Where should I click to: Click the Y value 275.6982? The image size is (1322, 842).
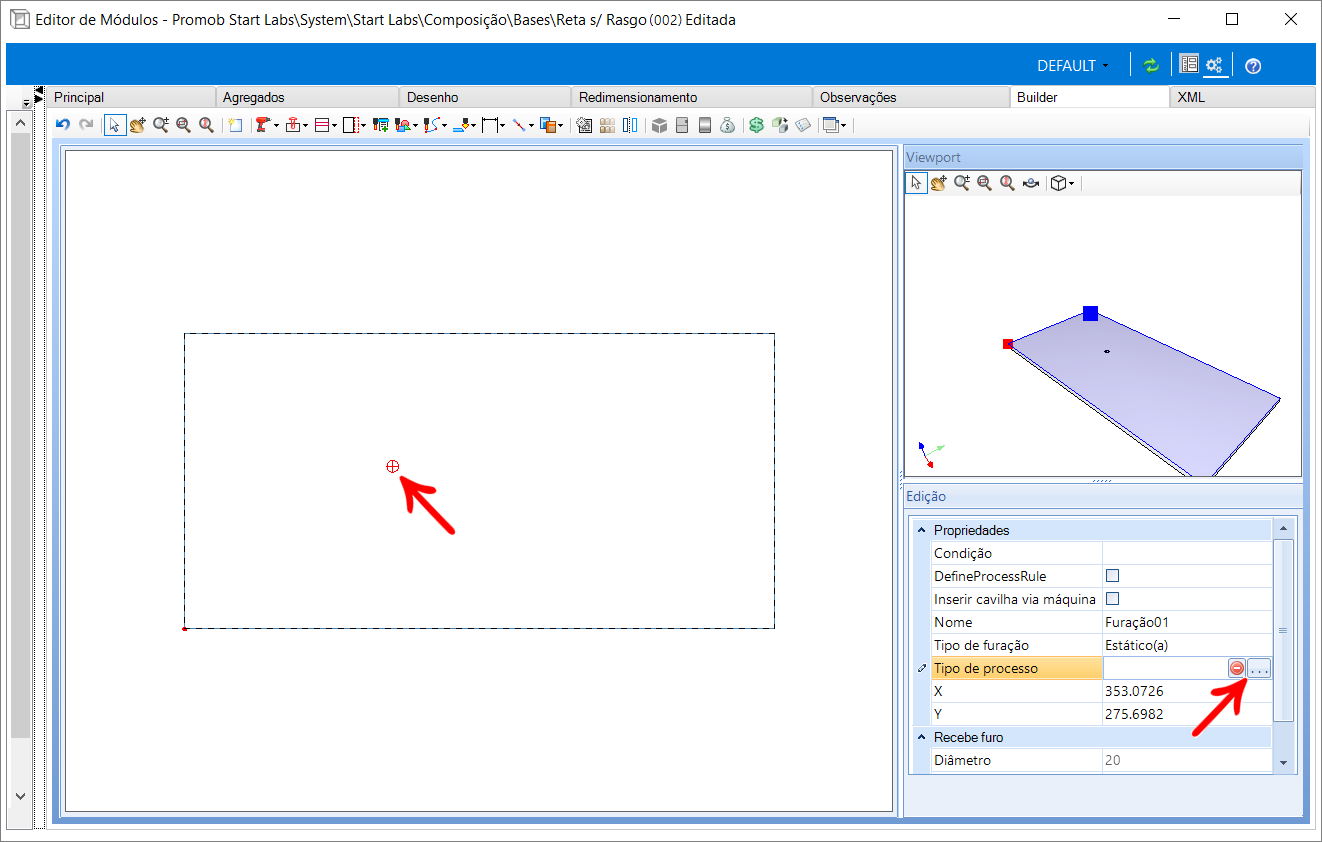pos(1187,714)
